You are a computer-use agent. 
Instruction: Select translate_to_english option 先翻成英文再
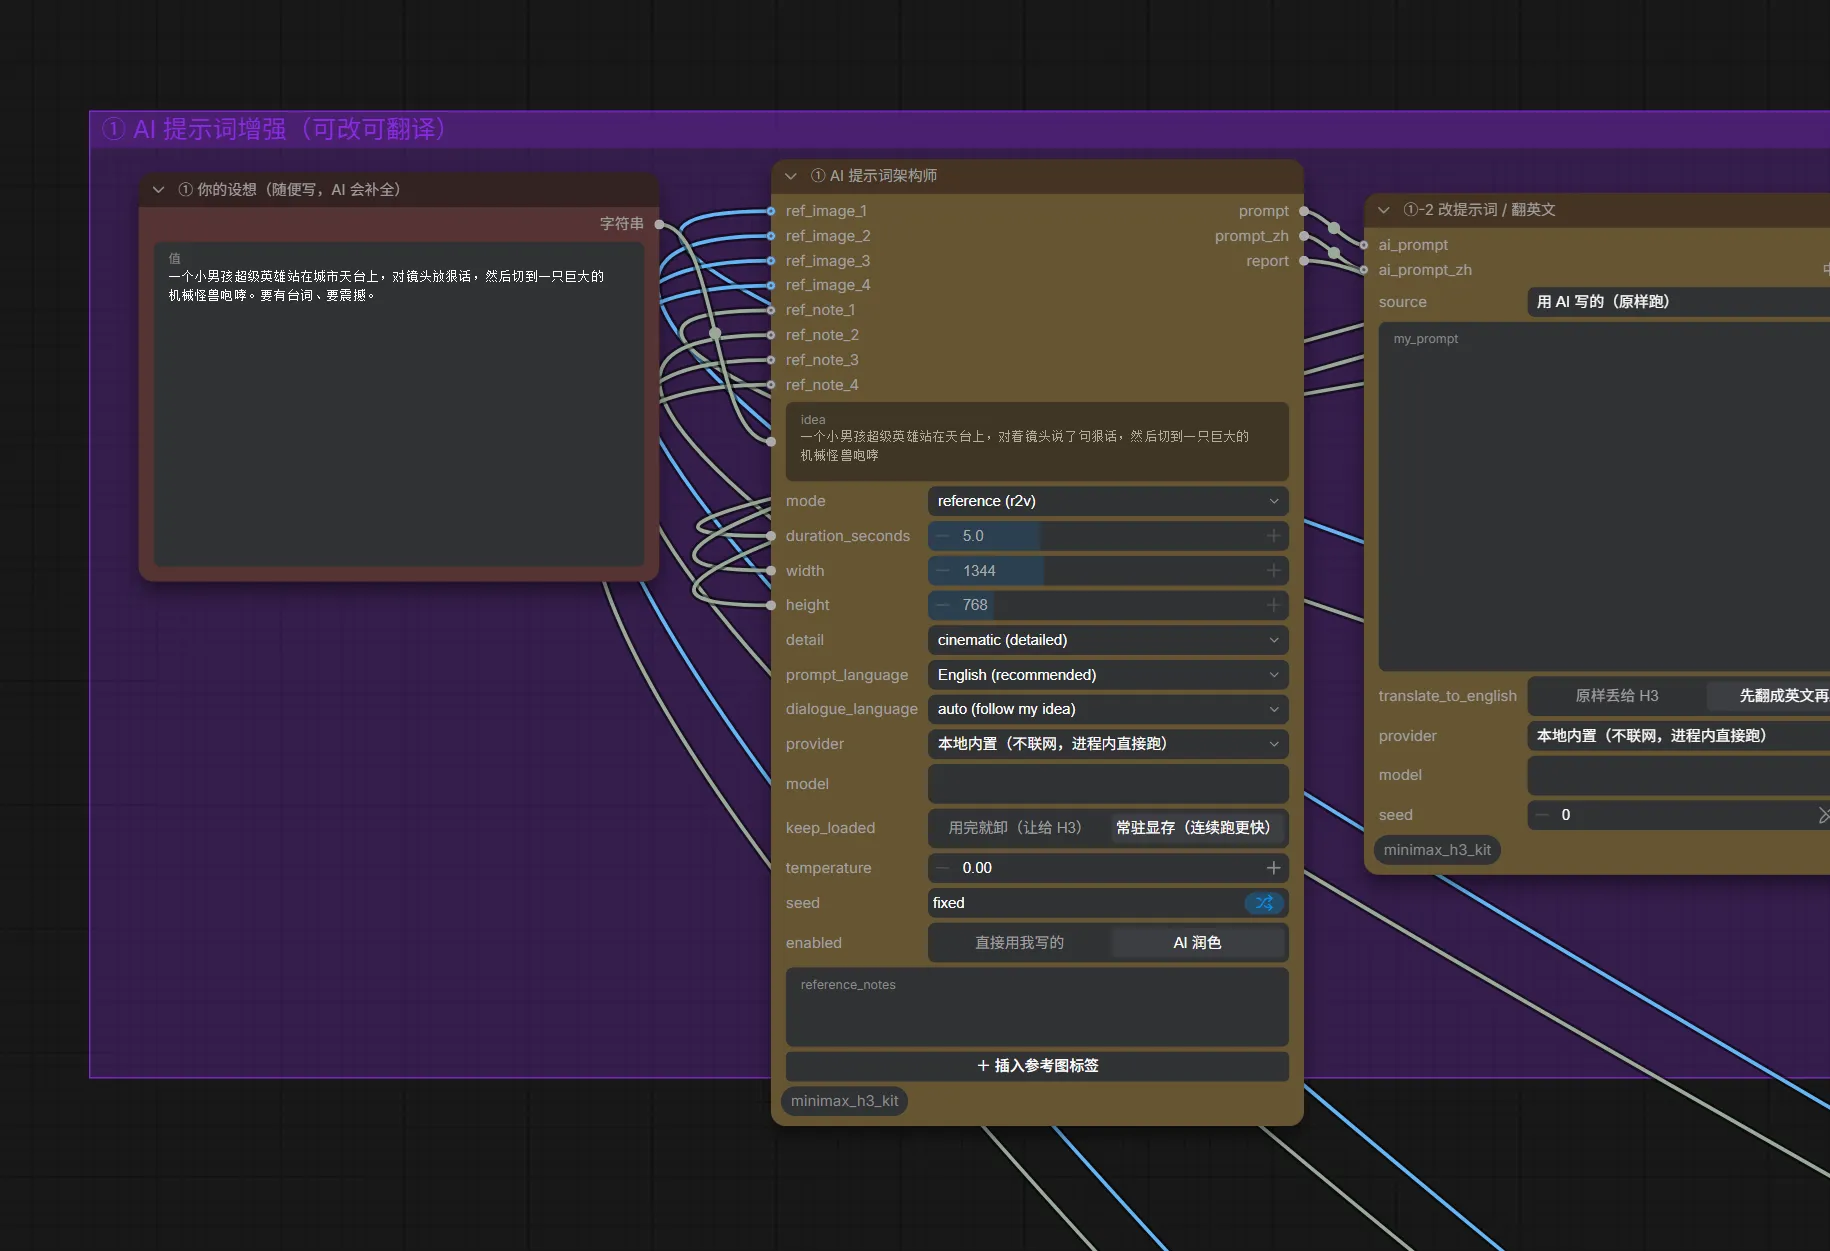(1769, 696)
